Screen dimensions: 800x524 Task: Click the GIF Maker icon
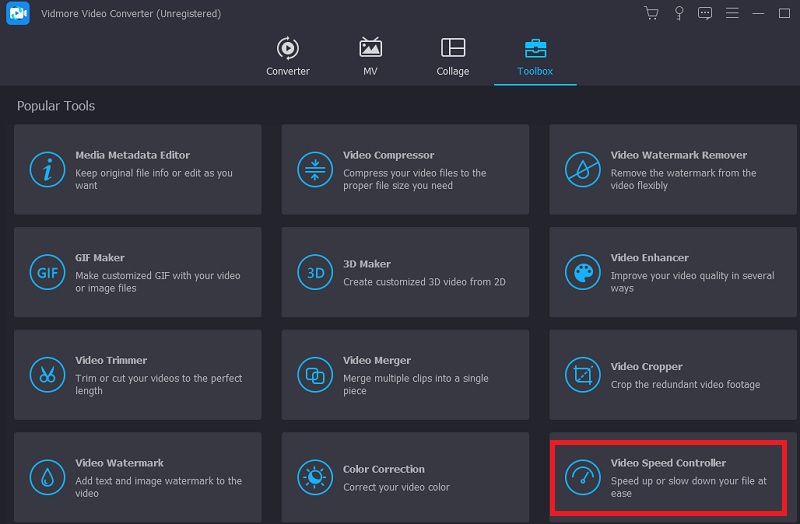coord(47,272)
